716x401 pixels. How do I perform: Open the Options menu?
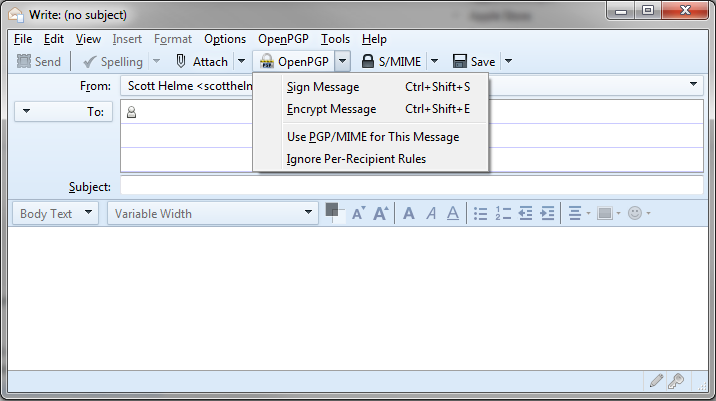click(x=225, y=39)
